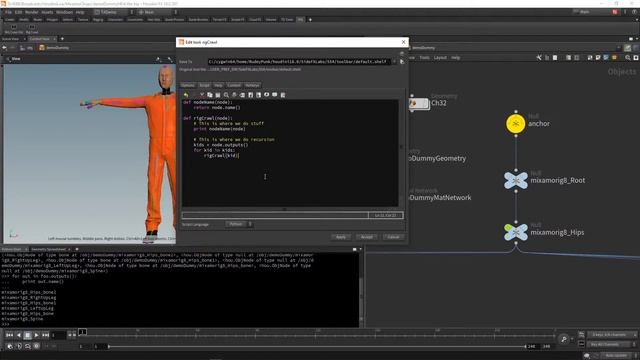Jump to last frame in playbar
640x360 pixels.
coord(45,335)
